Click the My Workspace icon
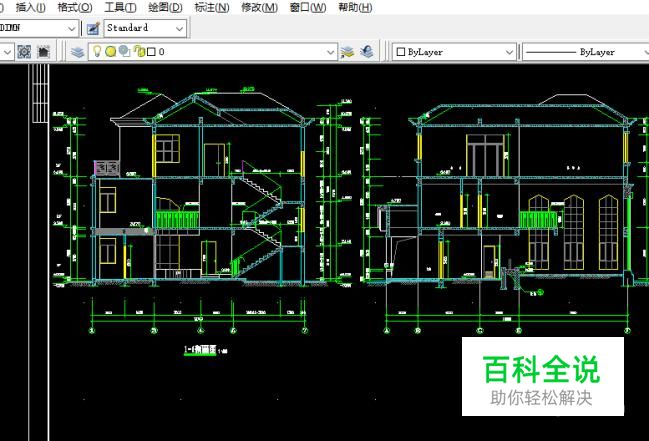The image size is (649, 441). 43,52
